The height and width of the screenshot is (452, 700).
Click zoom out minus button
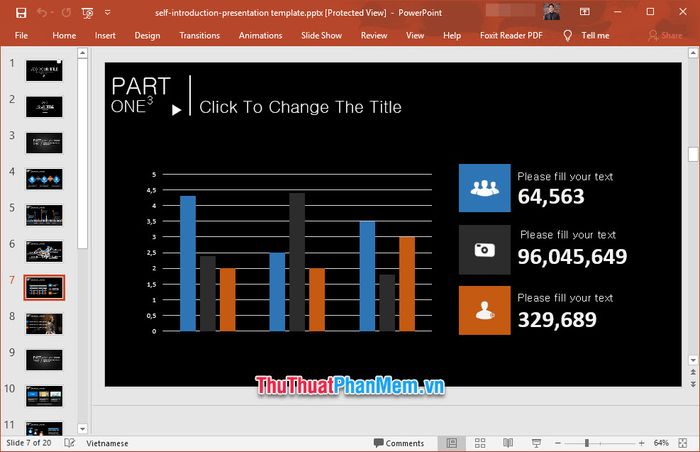(558, 443)
